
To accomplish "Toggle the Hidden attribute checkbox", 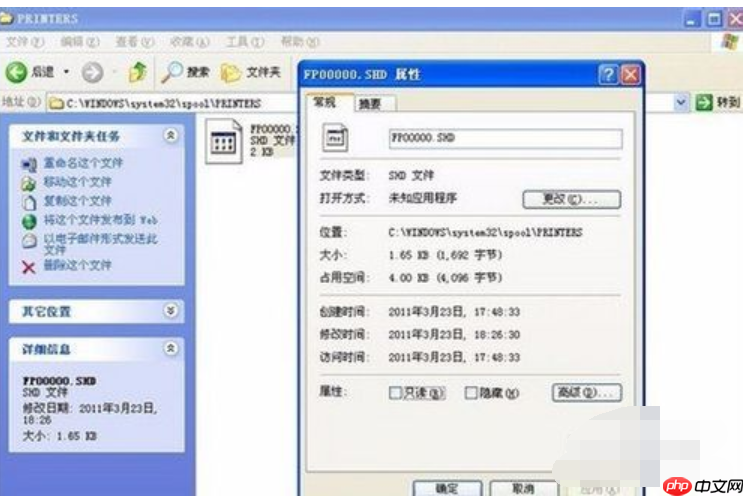I will coord(471,393).
